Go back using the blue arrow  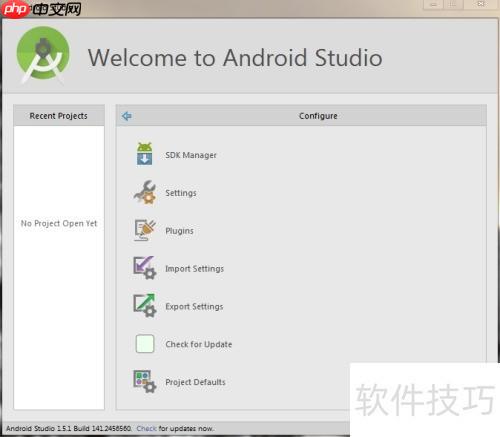click(x=127, y=116)
